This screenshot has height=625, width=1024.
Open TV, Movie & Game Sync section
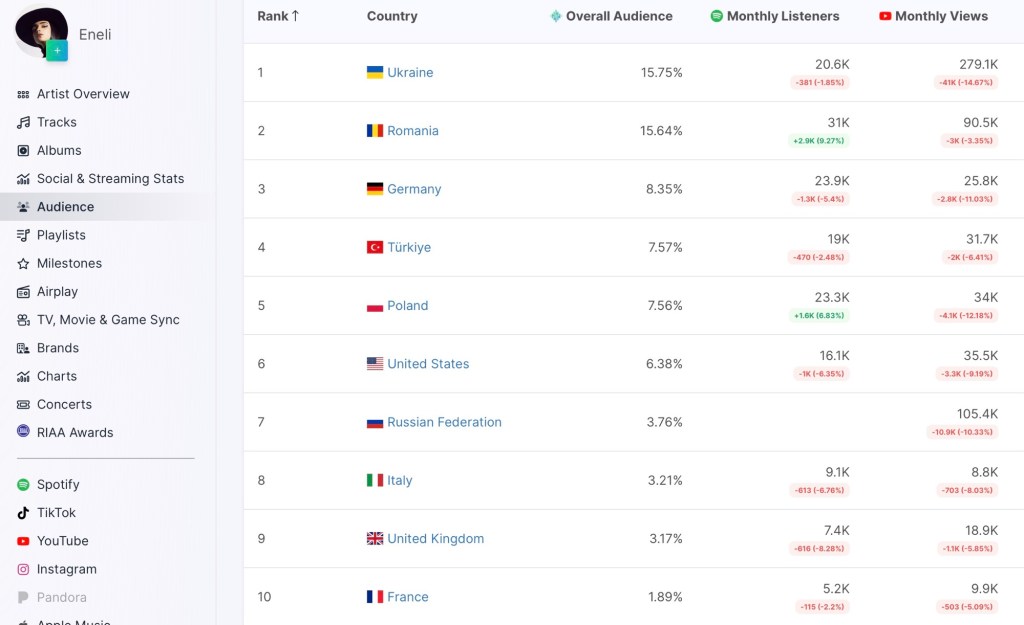point(108,320)
